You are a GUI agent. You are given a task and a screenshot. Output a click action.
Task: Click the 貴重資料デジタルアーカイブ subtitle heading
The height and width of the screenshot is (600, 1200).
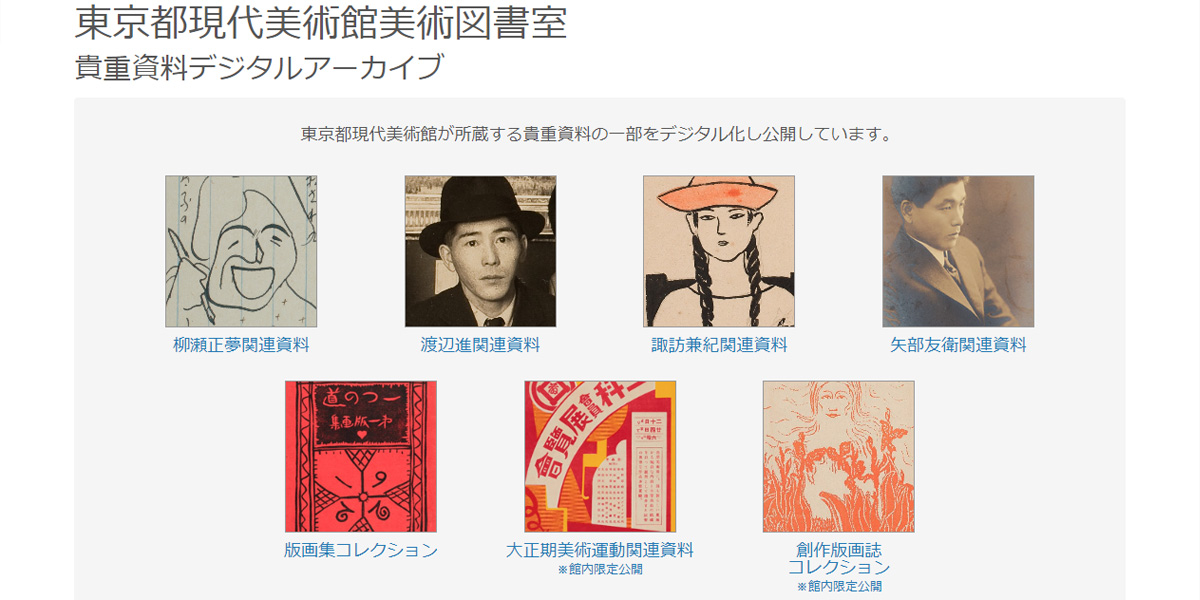pyautogui.click(x=259, y=68)
